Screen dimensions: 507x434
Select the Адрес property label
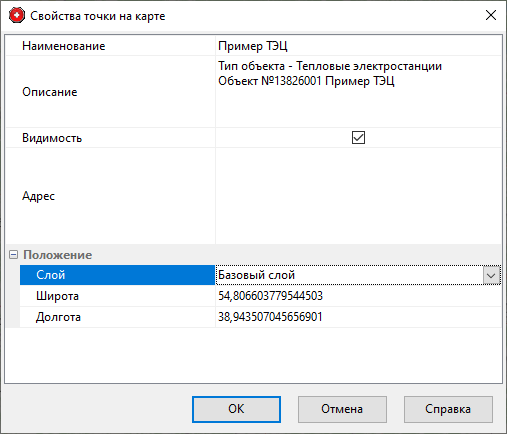click(x=38, y=196)
